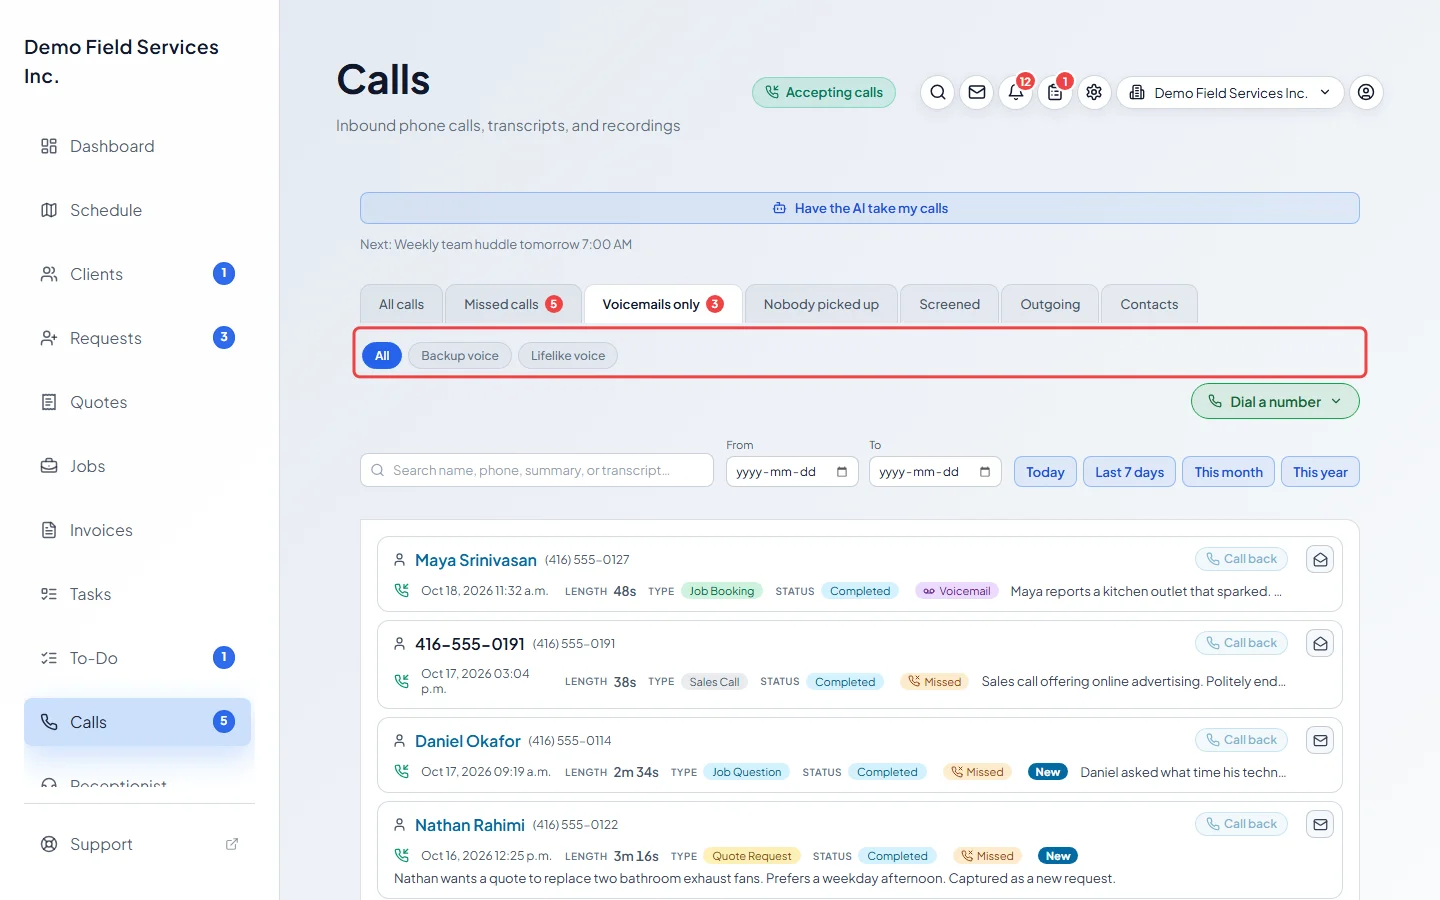Switch to the Screened tab

pos(949,304)
